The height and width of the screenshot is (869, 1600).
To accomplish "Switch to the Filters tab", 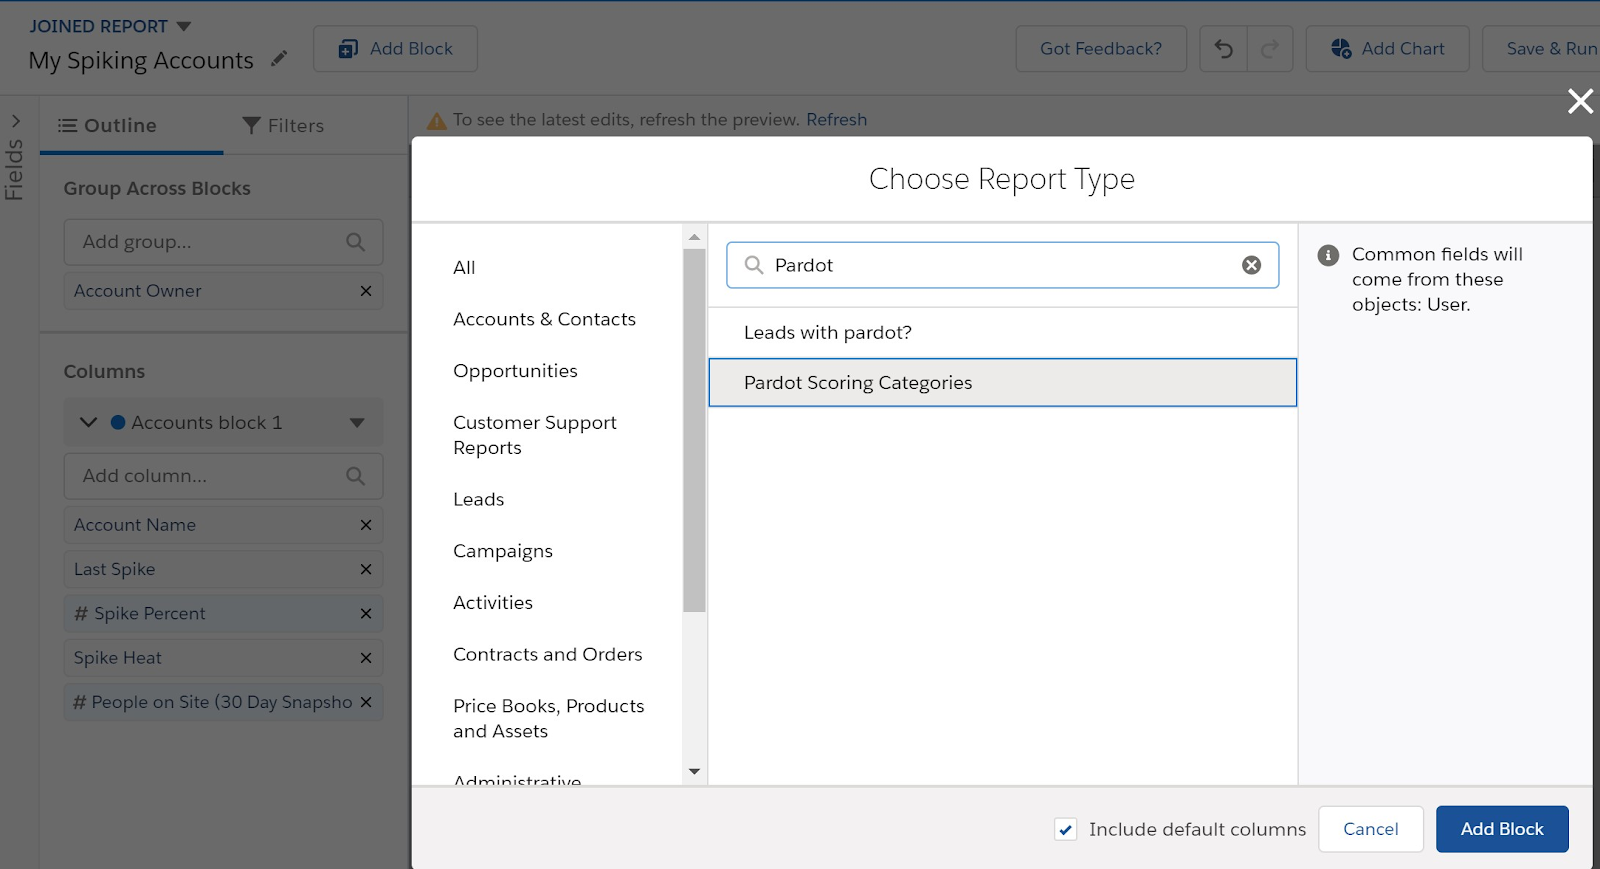I will 283,125.
